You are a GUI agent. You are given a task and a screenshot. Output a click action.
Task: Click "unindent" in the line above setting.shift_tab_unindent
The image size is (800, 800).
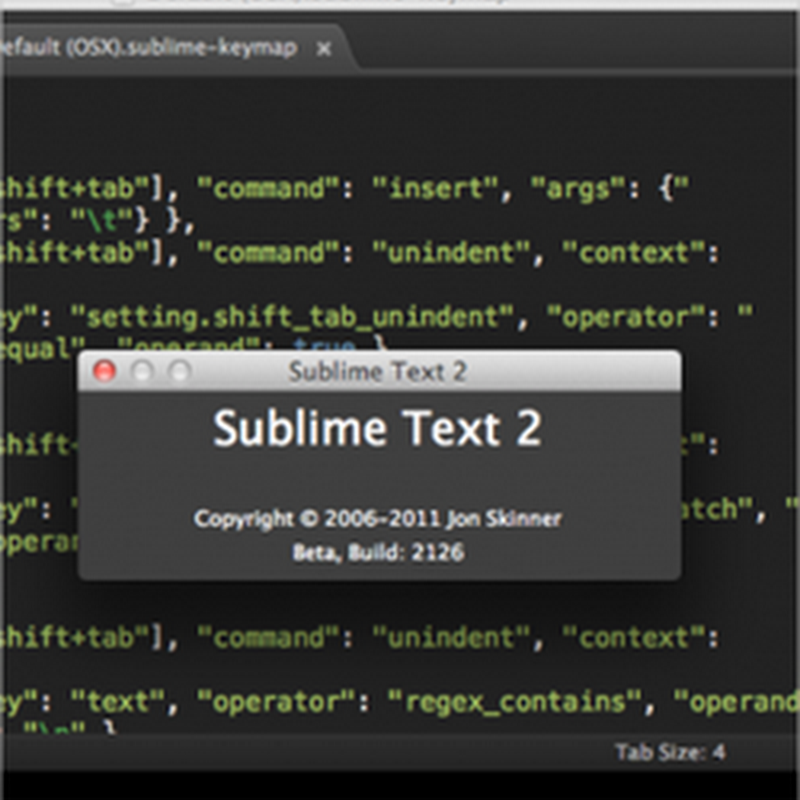[451, 253]
